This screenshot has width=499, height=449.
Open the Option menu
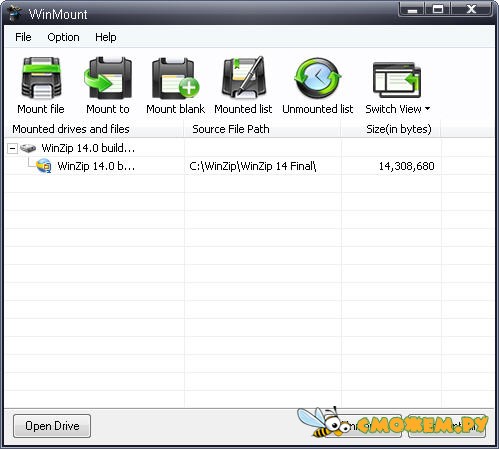[63, 37]
